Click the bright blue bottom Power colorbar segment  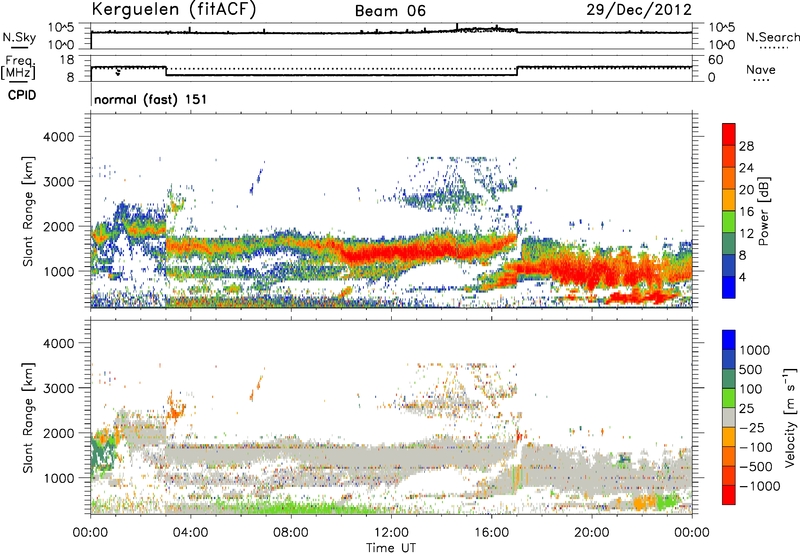pyautogui.click(x=729, y=287)
